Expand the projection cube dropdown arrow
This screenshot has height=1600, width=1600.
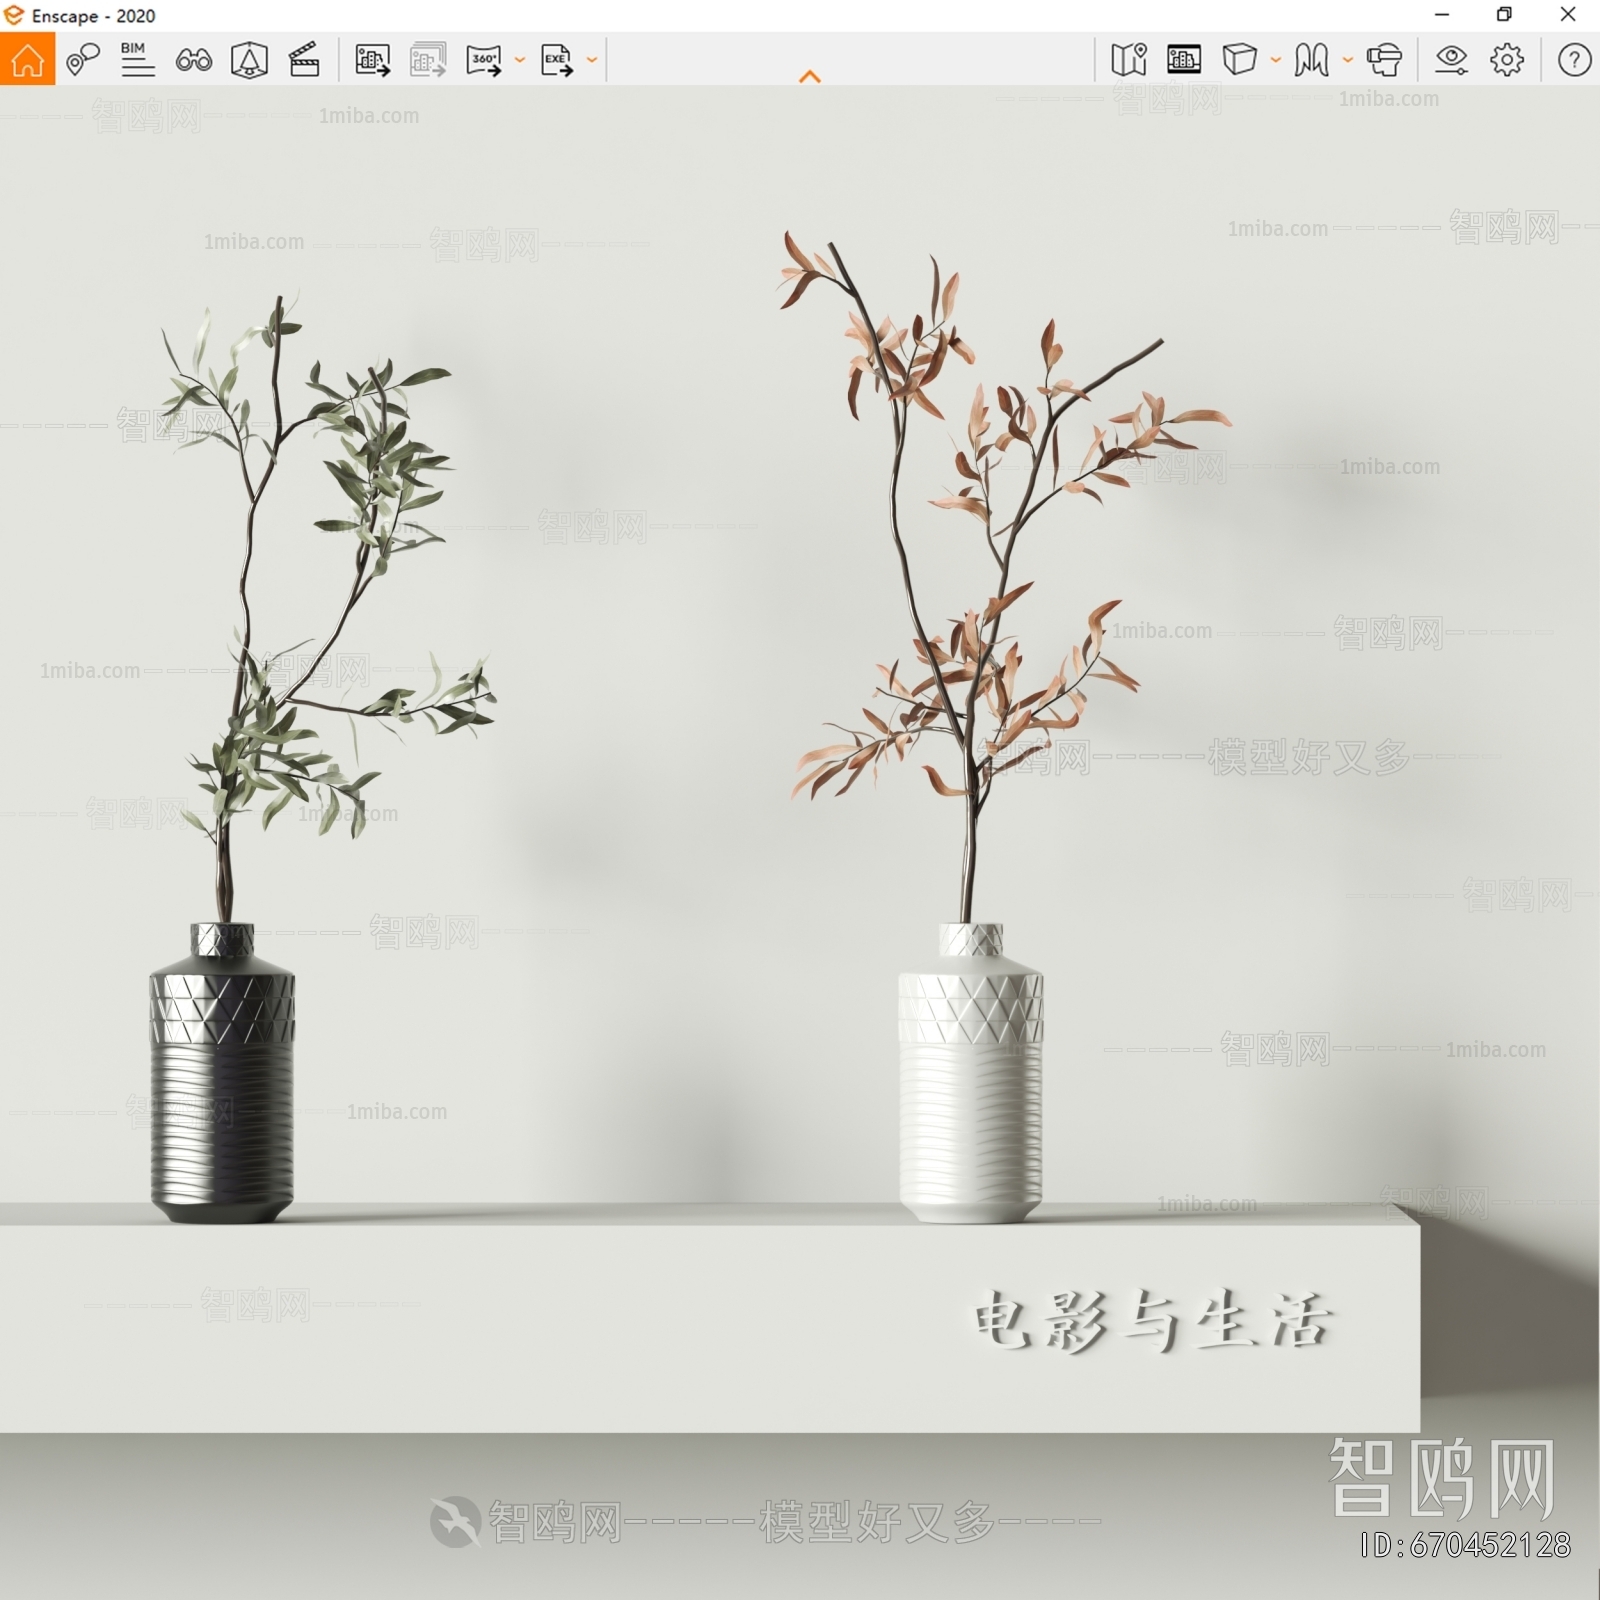click(1276, 60)
